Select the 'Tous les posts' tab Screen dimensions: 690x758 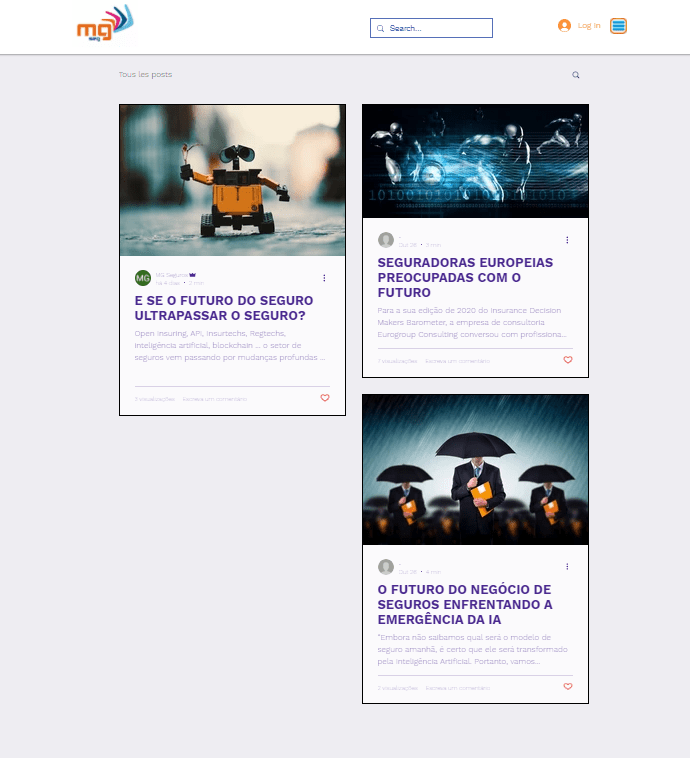(x=145, y=75)
